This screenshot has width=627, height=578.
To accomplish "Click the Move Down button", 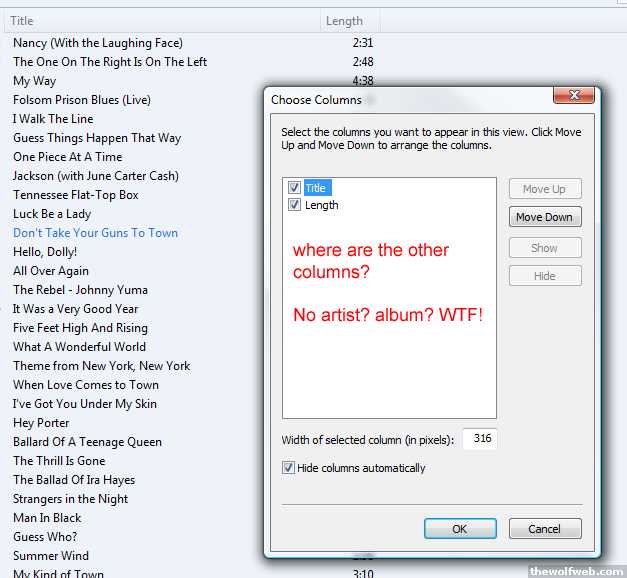I will tap(545, 217).
